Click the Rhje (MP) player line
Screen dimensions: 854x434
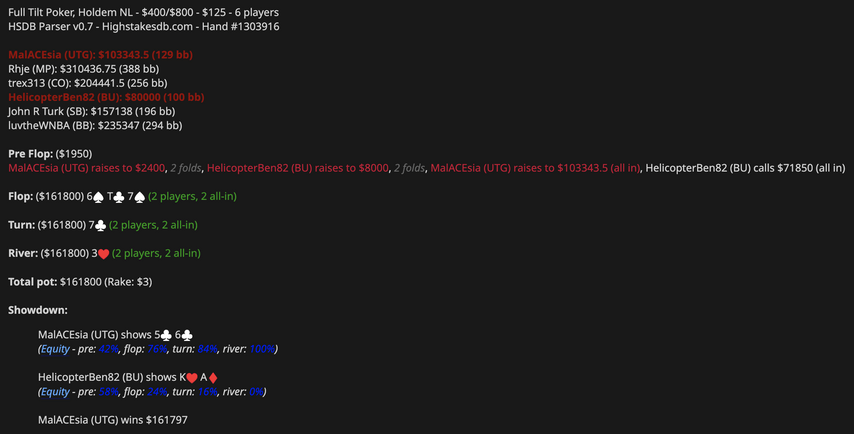pos(81,68)
